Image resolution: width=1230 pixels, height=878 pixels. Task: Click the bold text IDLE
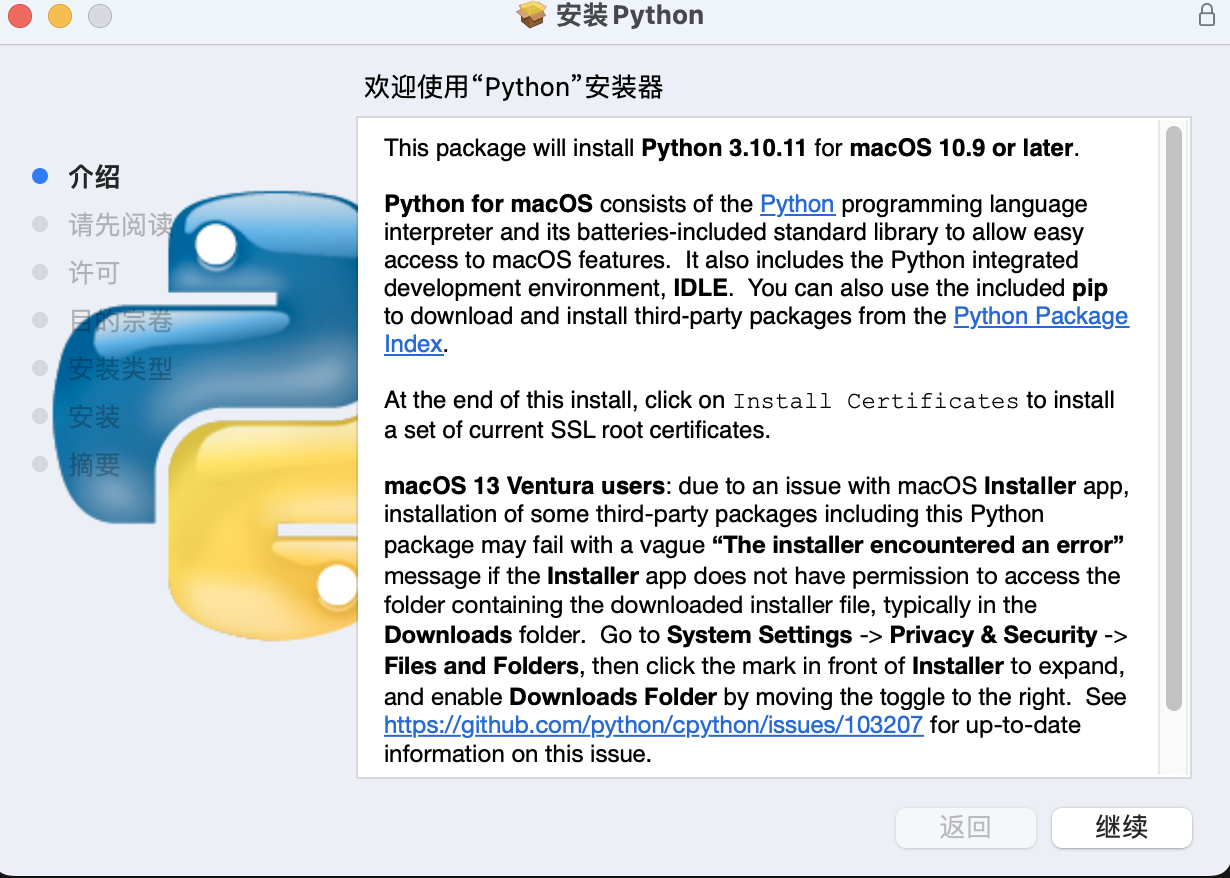tap(703, 288)
